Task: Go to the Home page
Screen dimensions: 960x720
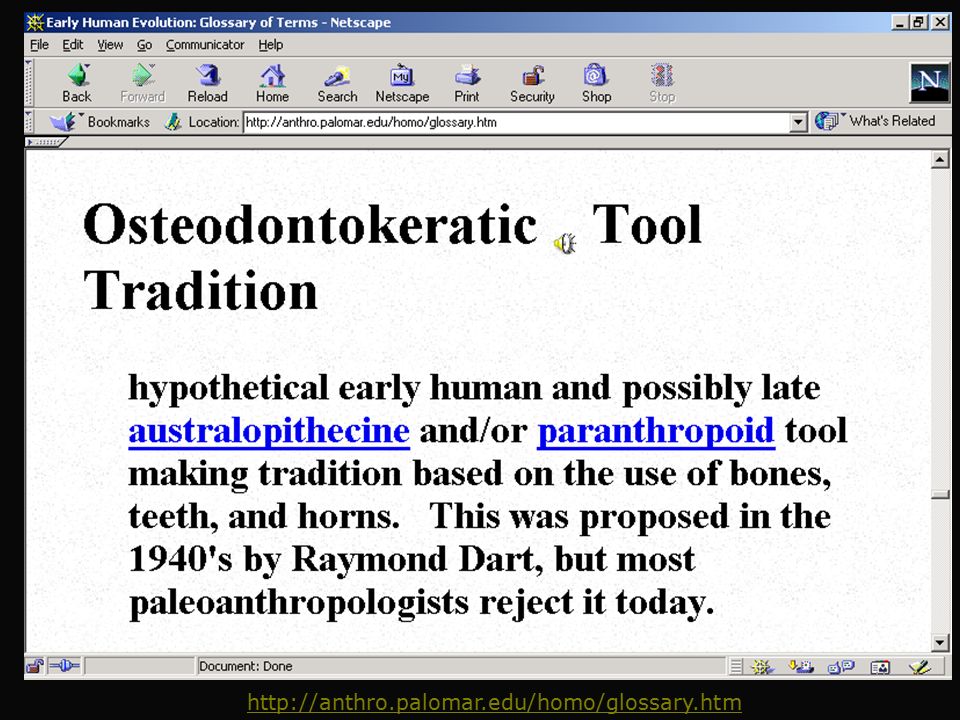Action: 272,83
